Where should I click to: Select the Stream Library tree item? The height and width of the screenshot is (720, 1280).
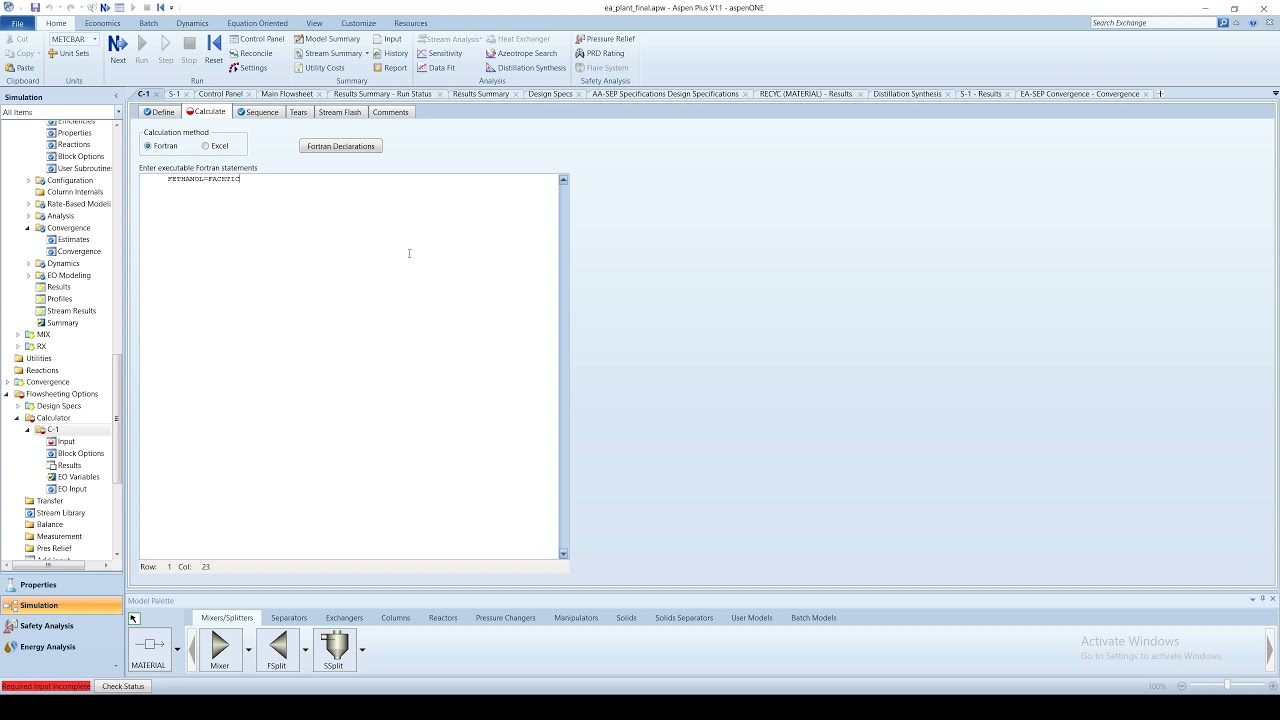click(x=55, y=513)
